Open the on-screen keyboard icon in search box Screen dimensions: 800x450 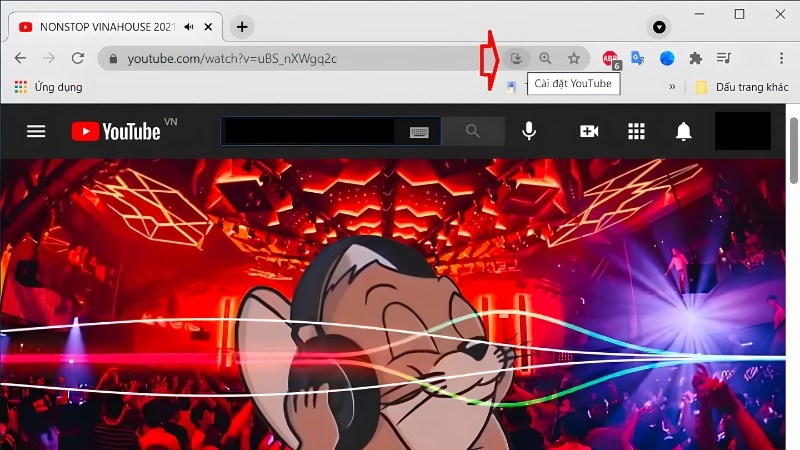(419, 132)
